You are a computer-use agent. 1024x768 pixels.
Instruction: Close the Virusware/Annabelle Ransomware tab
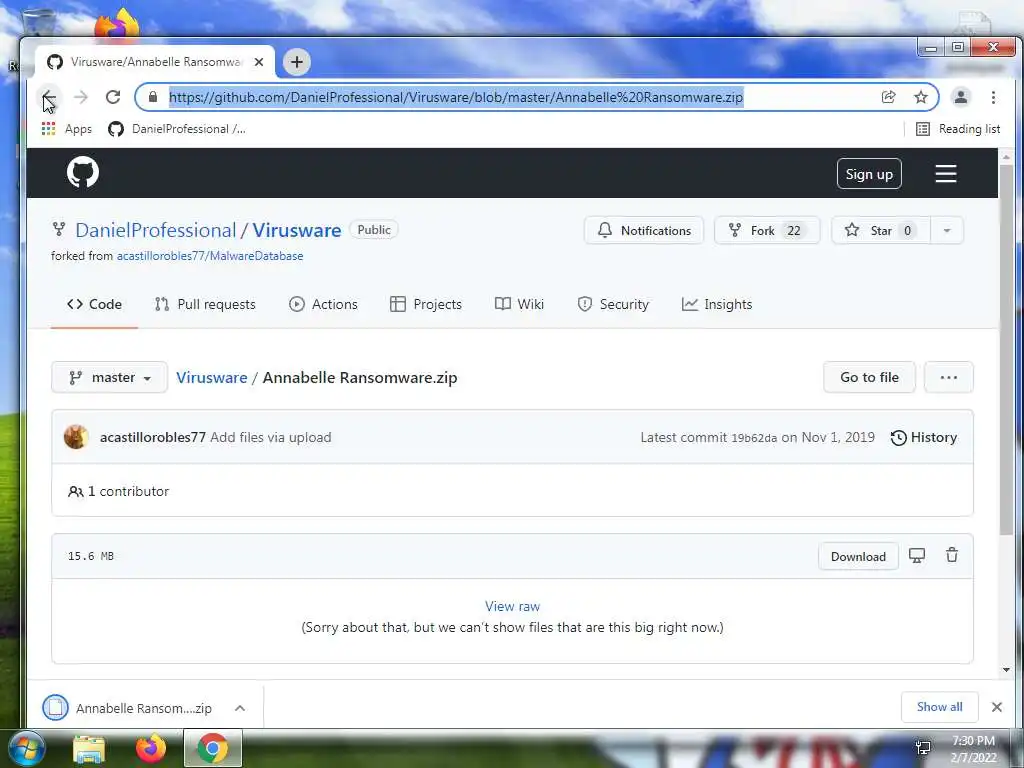259,62
